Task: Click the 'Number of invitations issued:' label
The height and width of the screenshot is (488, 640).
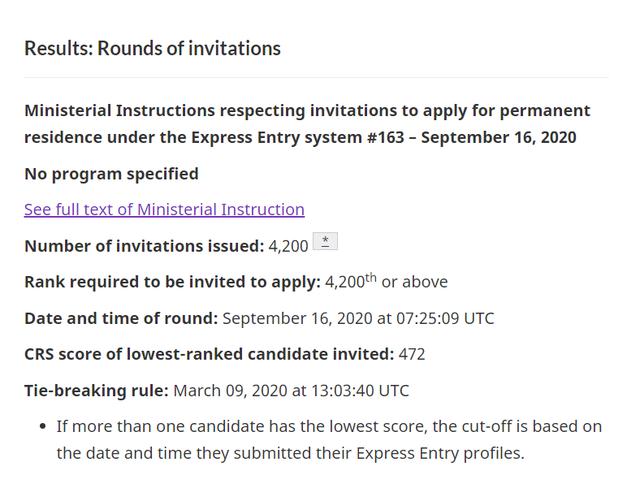Action: 144,246
